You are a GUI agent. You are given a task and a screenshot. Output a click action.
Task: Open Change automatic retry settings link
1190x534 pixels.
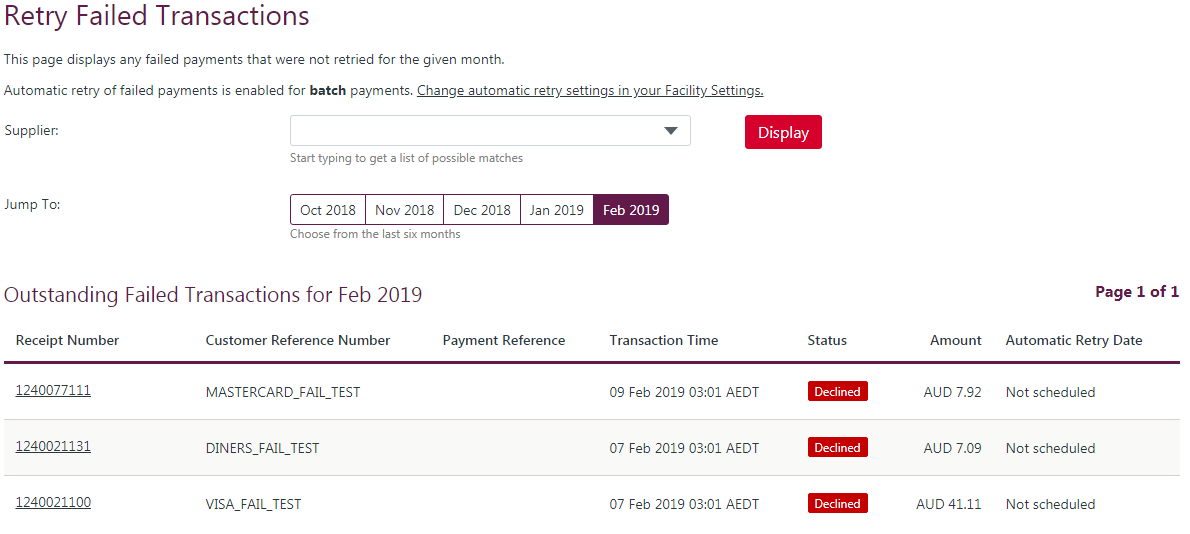point(590,91)
